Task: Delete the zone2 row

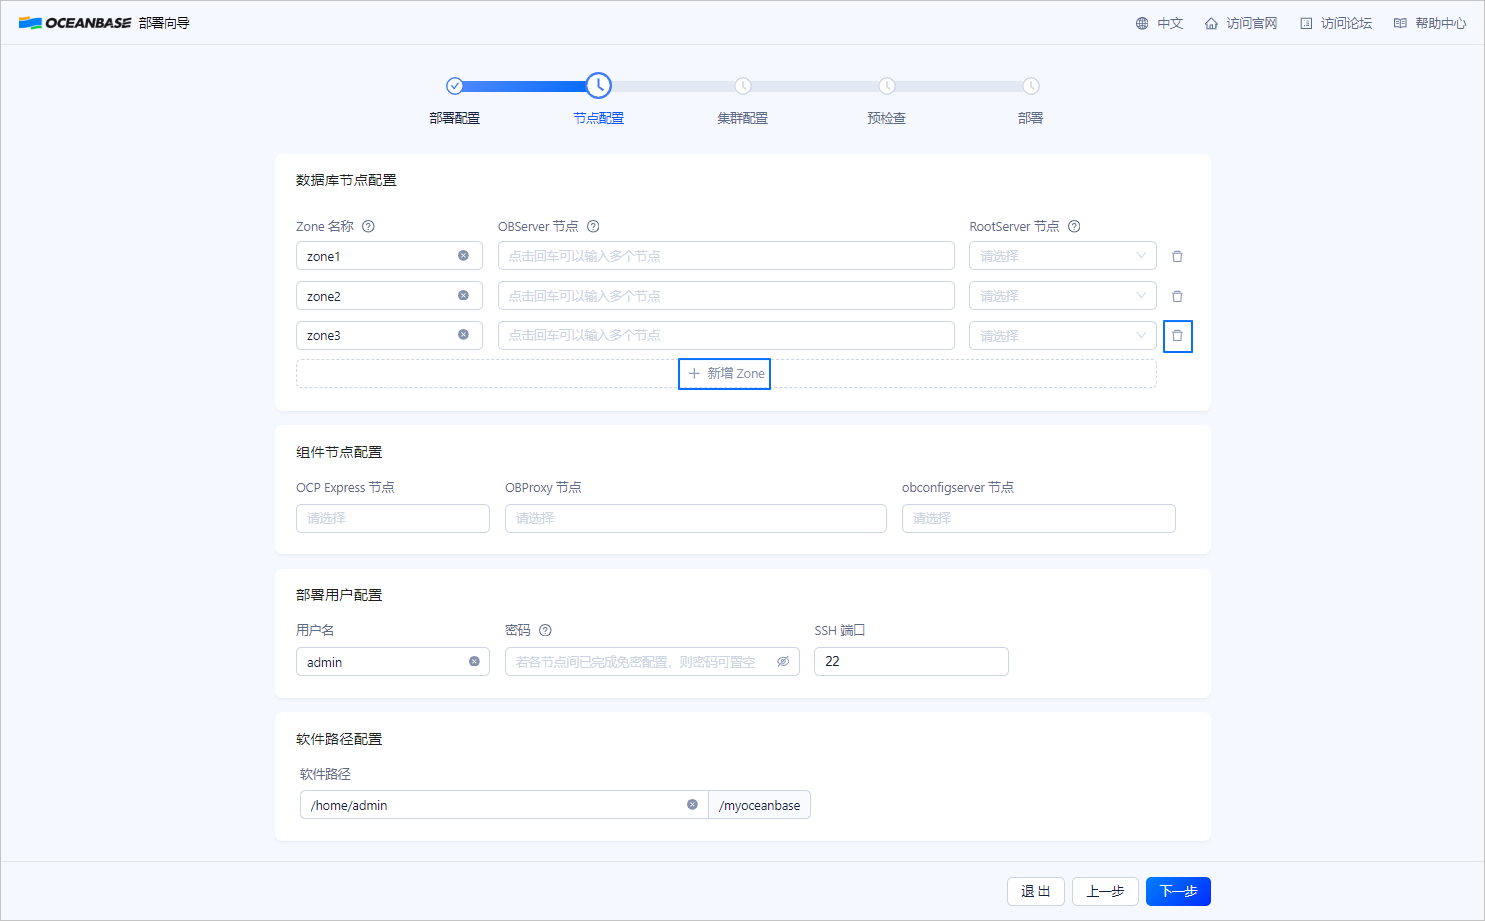Action: pyautogui.click(x=1177, y=296)
